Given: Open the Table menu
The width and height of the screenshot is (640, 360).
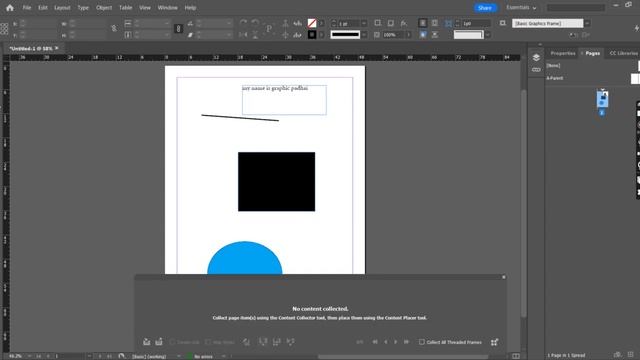Looking at the screenshot, I should 125,8.
